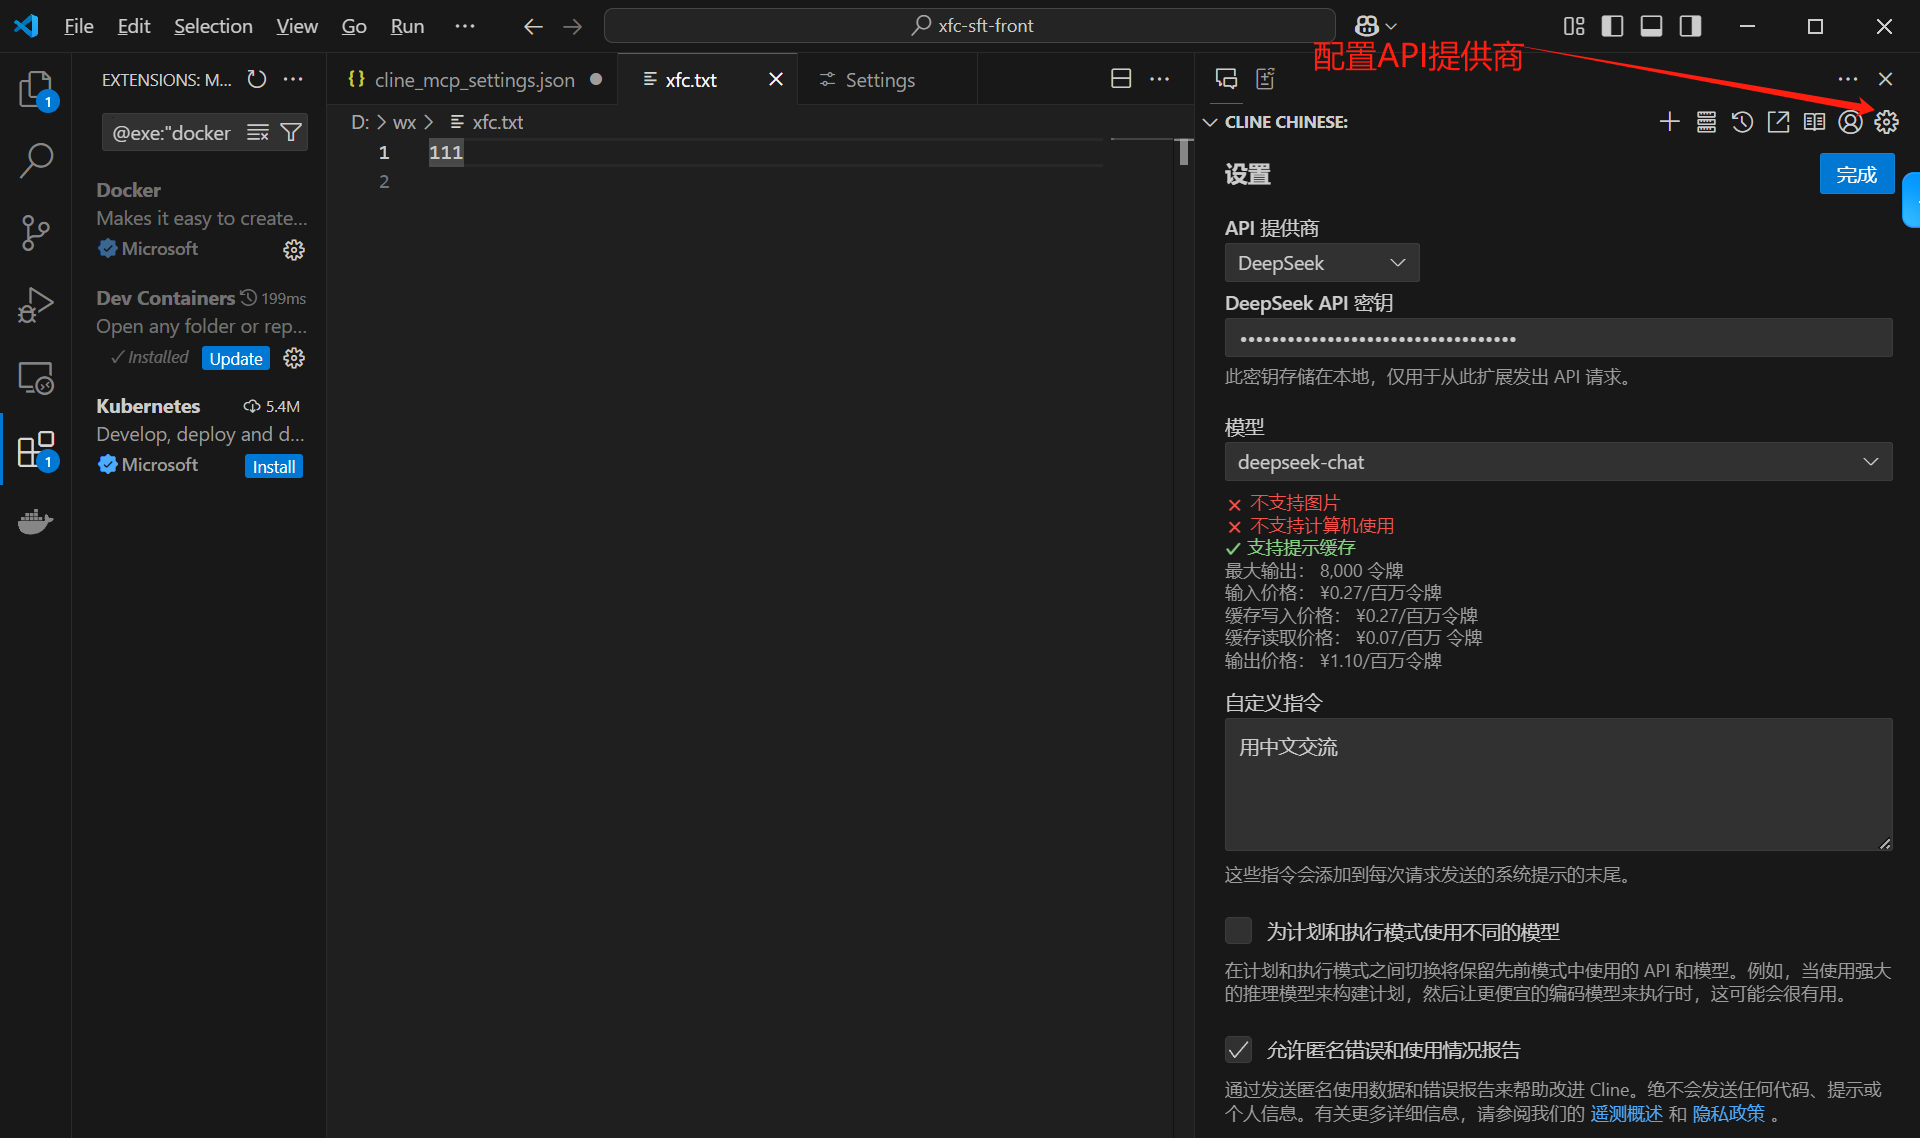Uncheck anonymous error and usage reporting
Screen dimensions: 1920x1138
click(1238, 1049)
